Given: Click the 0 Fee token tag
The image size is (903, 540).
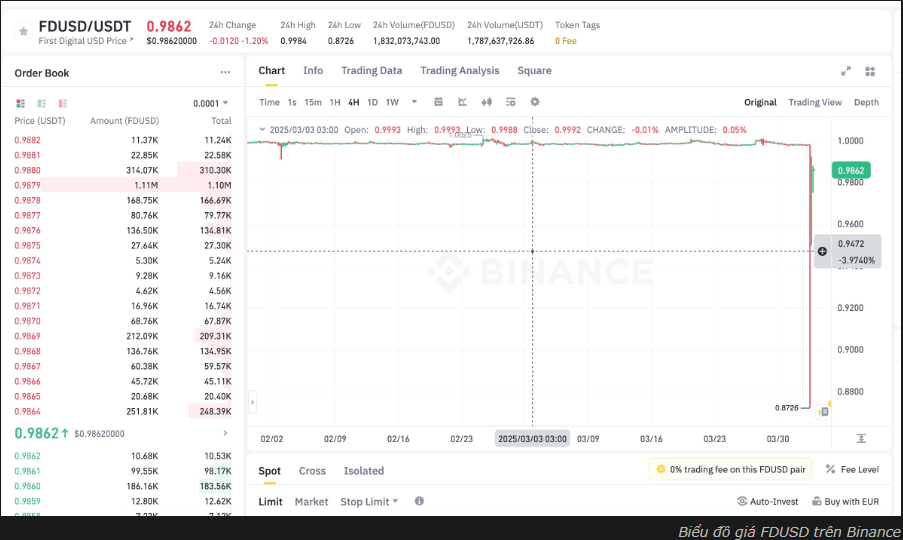Looking at the screenshot, I should [566, 41].
